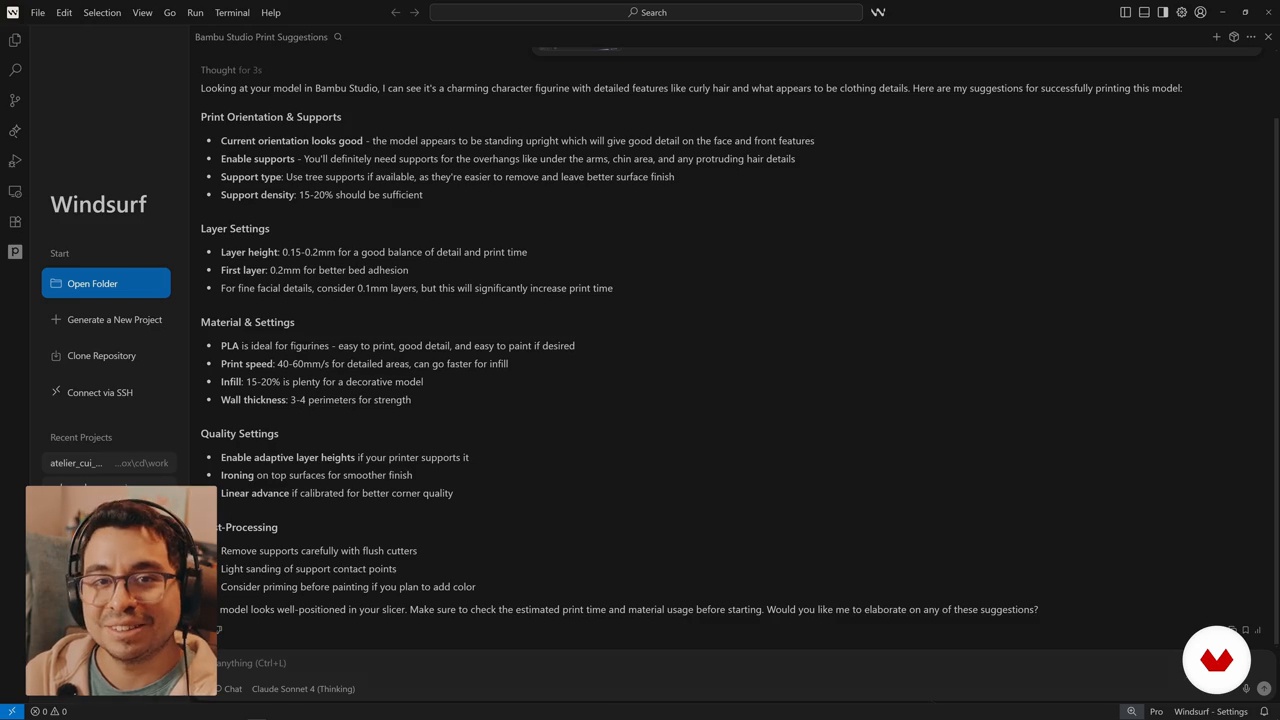Open the Remote Explorer view
Viewport: 1280px width, 720px height.
tap(15, 191)
